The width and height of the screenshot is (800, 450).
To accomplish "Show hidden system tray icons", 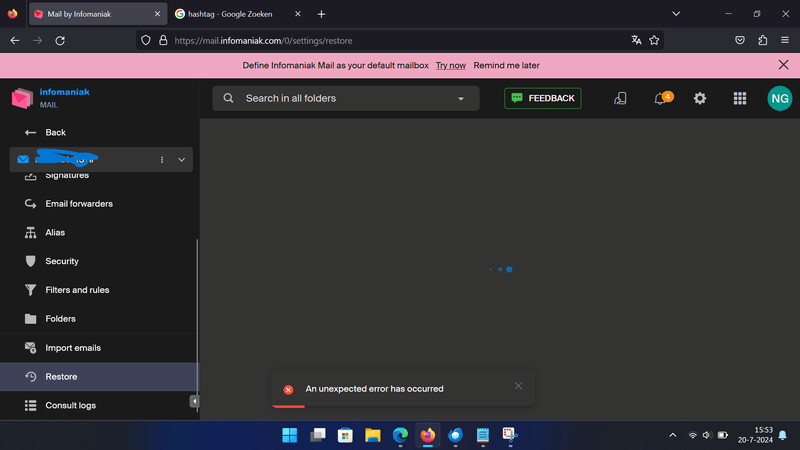I will 672,435.
